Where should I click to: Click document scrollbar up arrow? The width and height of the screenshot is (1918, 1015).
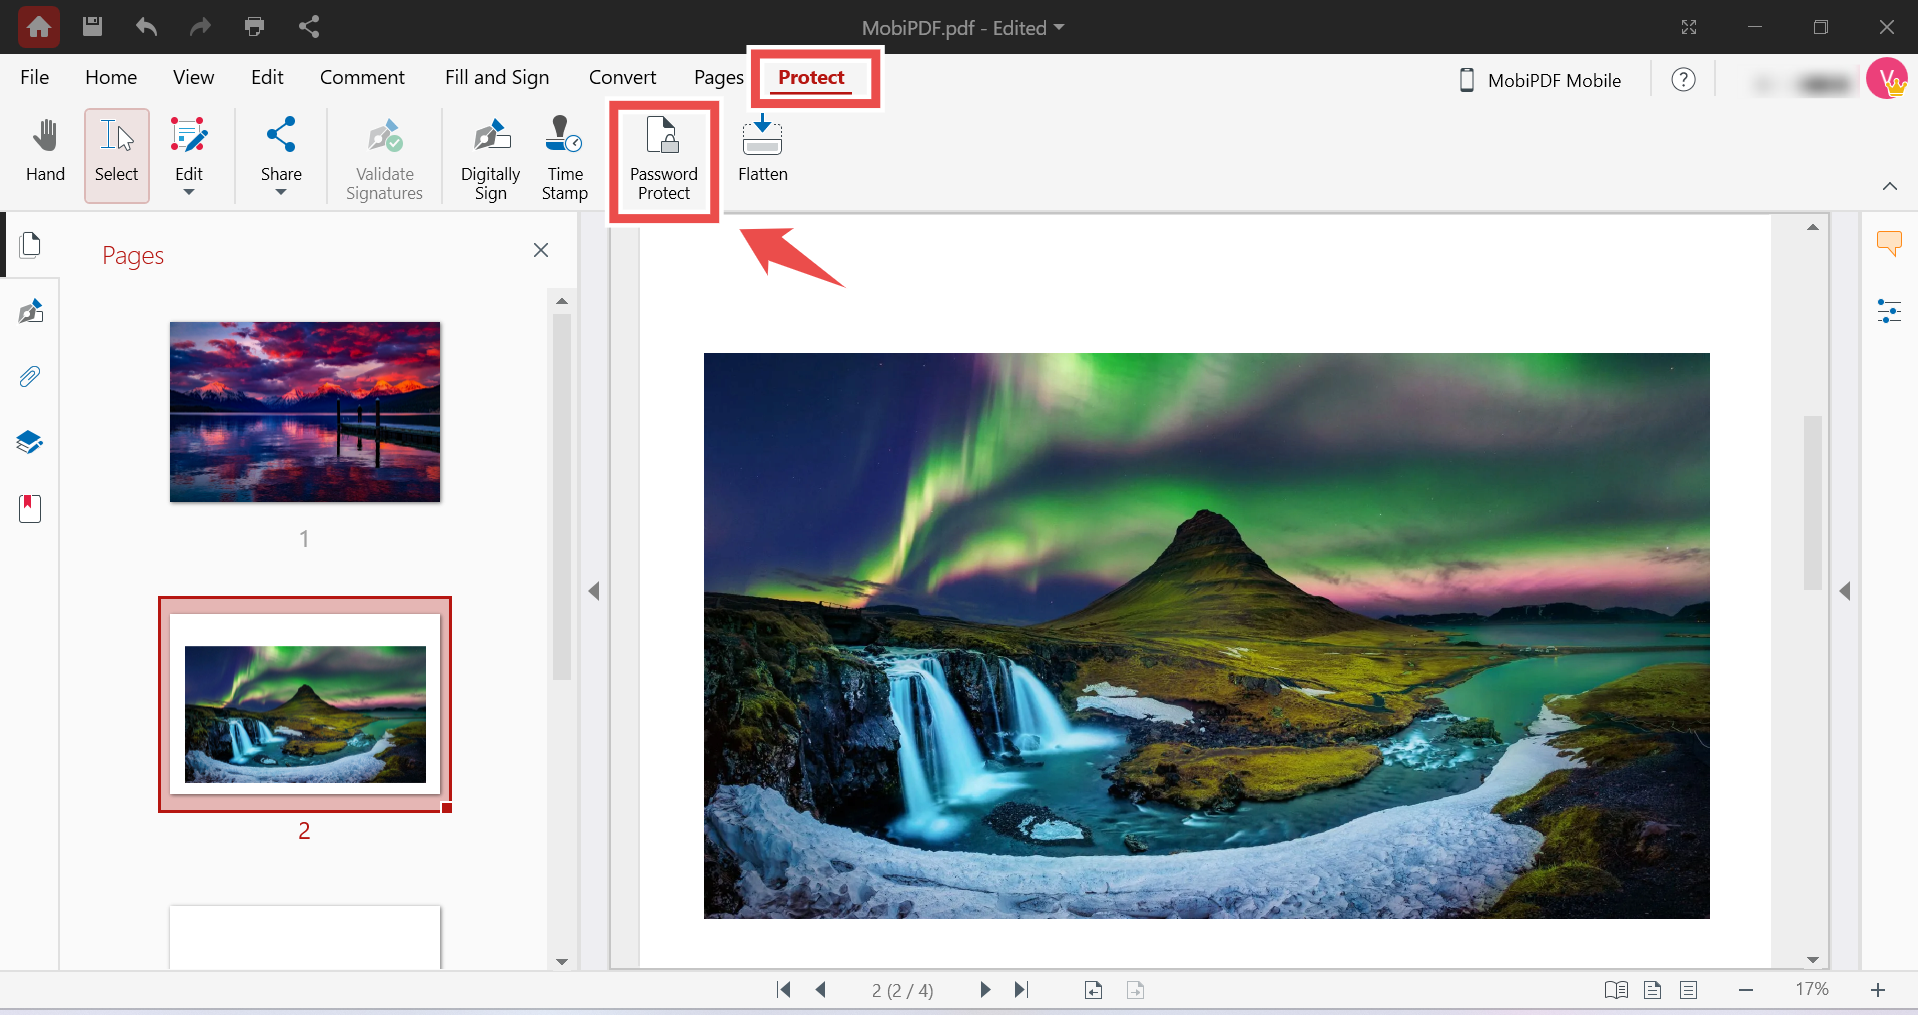(1813, 227)
